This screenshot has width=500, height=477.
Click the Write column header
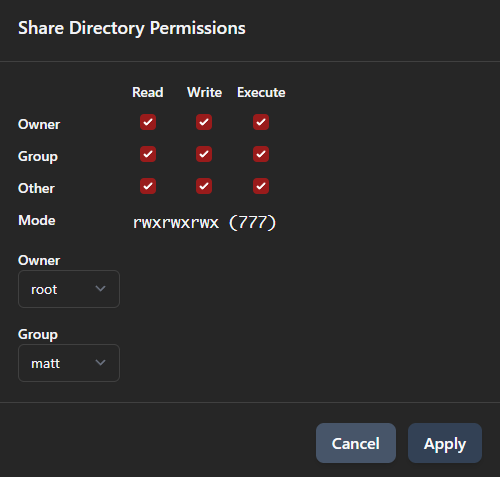pos(204,92)
